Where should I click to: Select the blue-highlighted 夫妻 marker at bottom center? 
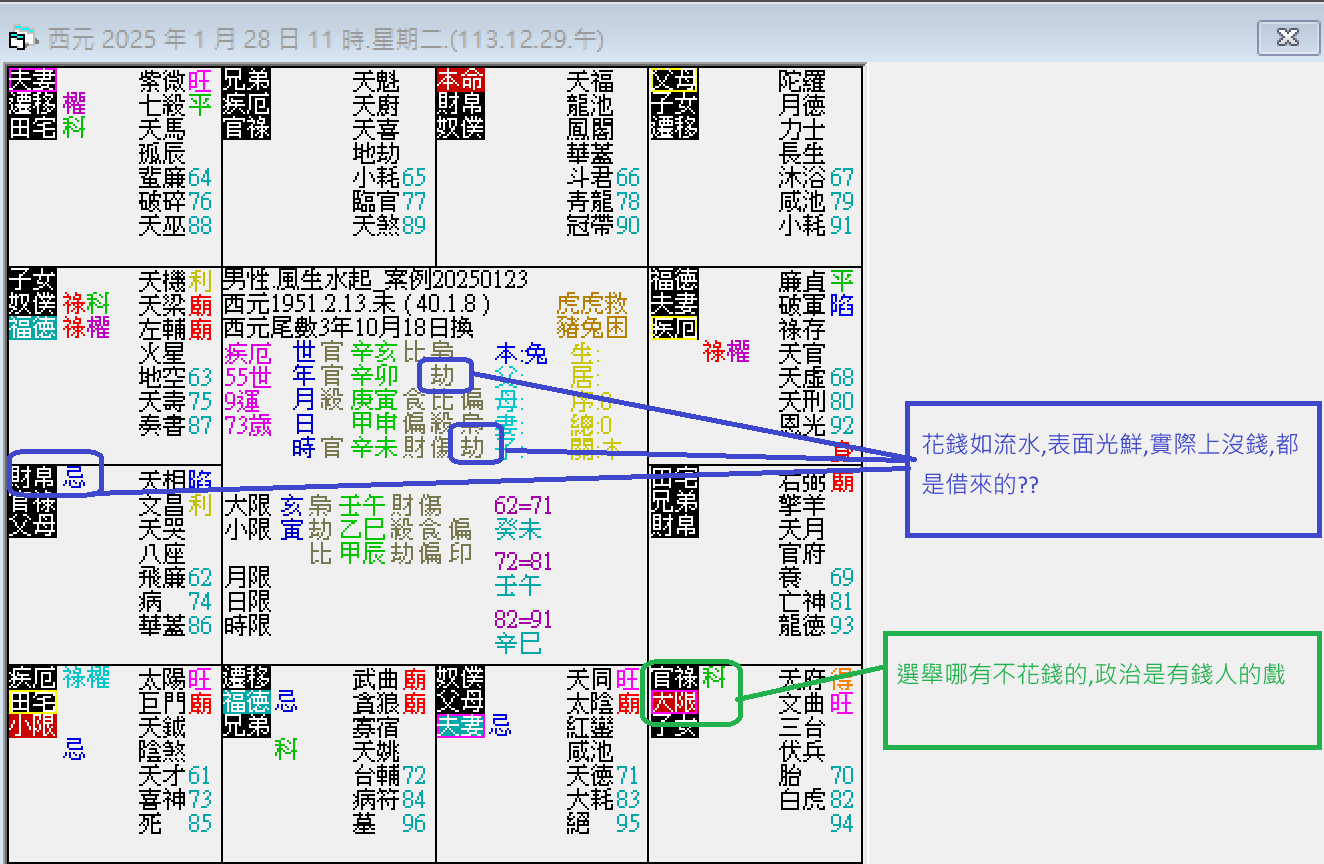[460, 727]
